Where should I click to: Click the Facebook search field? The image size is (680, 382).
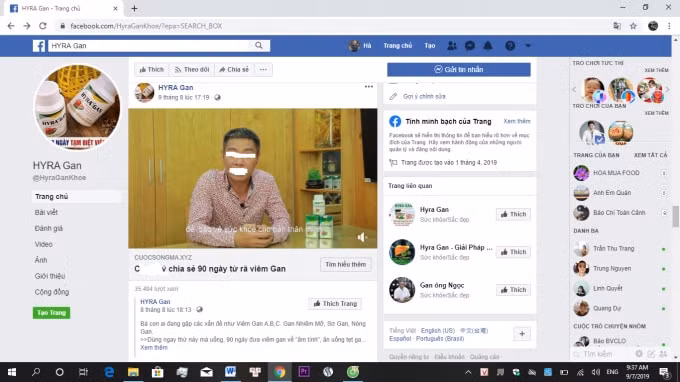coord(149,46)
